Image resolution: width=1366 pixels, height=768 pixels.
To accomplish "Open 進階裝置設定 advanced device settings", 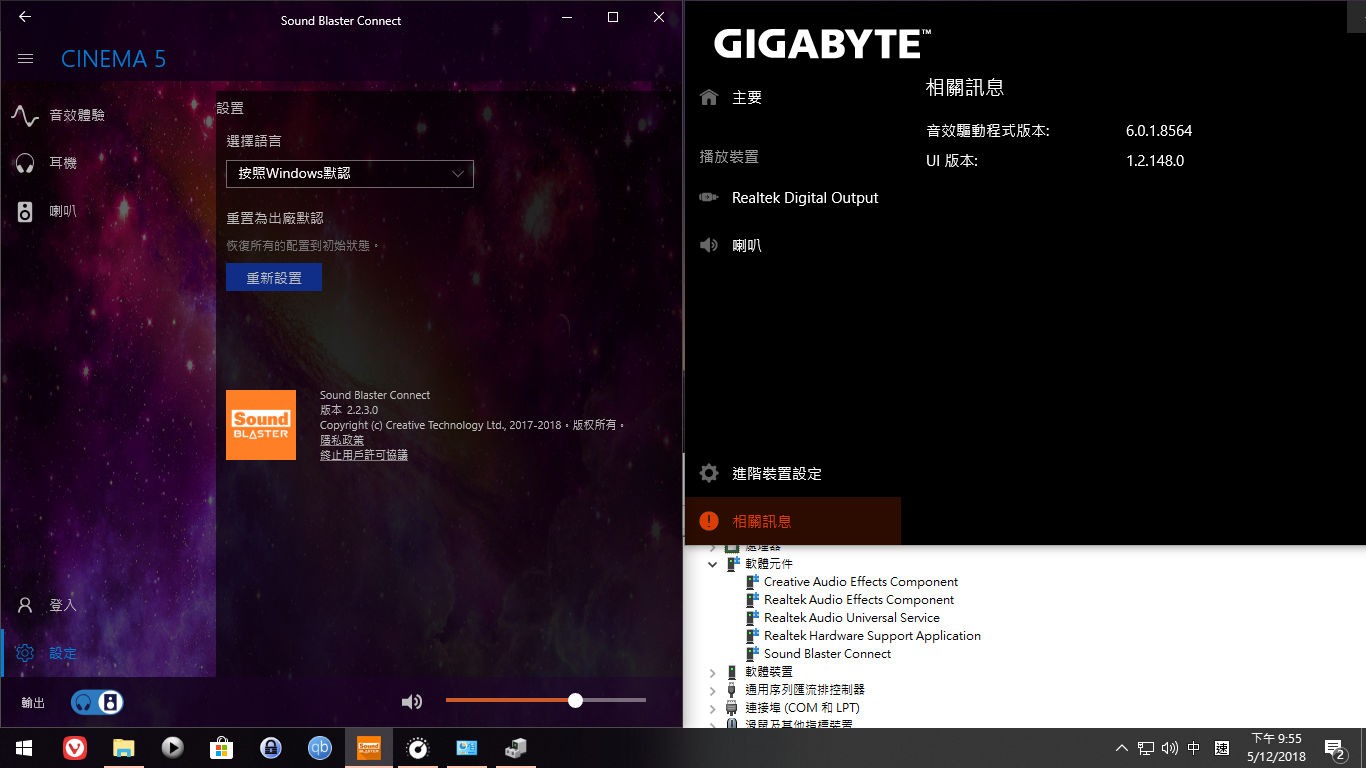I will click(792, 474).
